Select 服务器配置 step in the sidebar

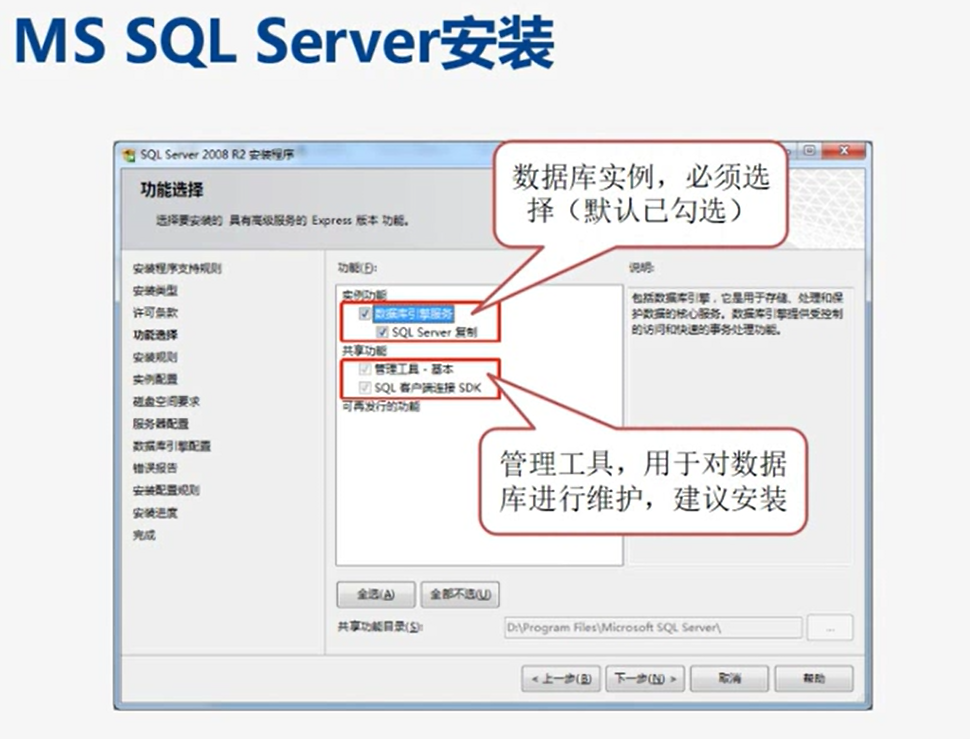(161, 423)
